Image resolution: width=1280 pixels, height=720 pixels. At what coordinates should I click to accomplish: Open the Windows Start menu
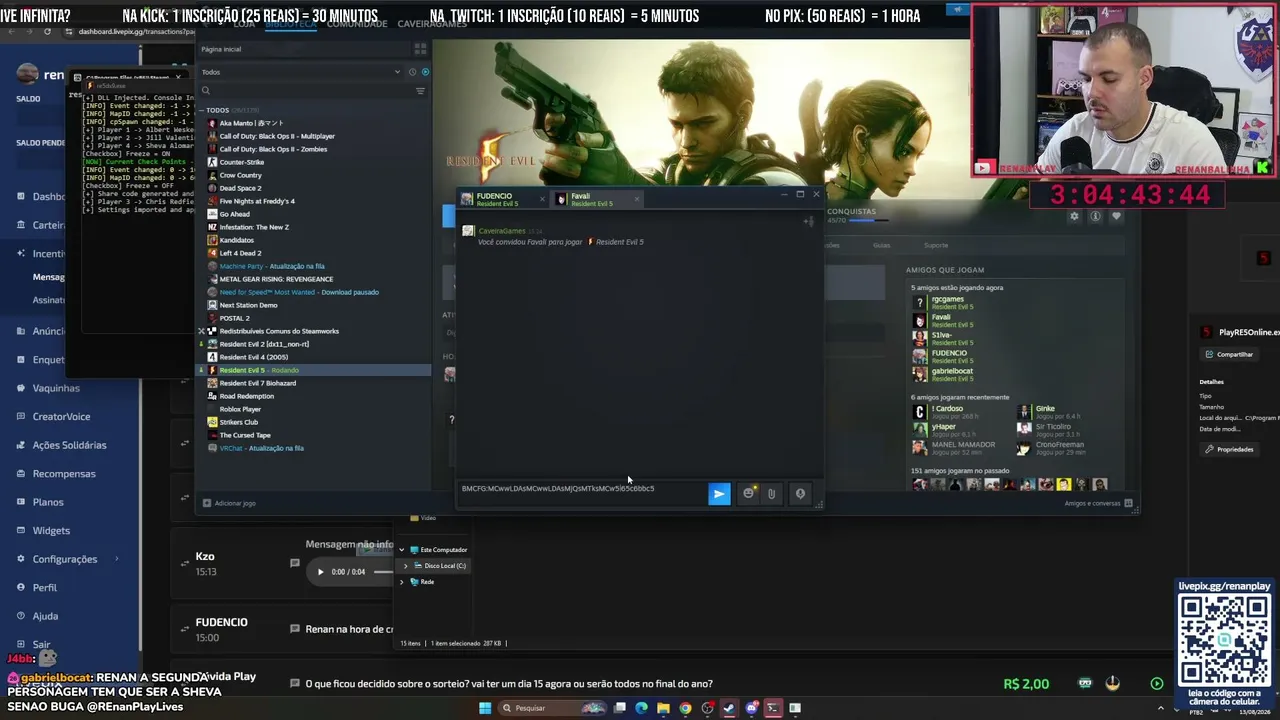[x=485, y=708]
